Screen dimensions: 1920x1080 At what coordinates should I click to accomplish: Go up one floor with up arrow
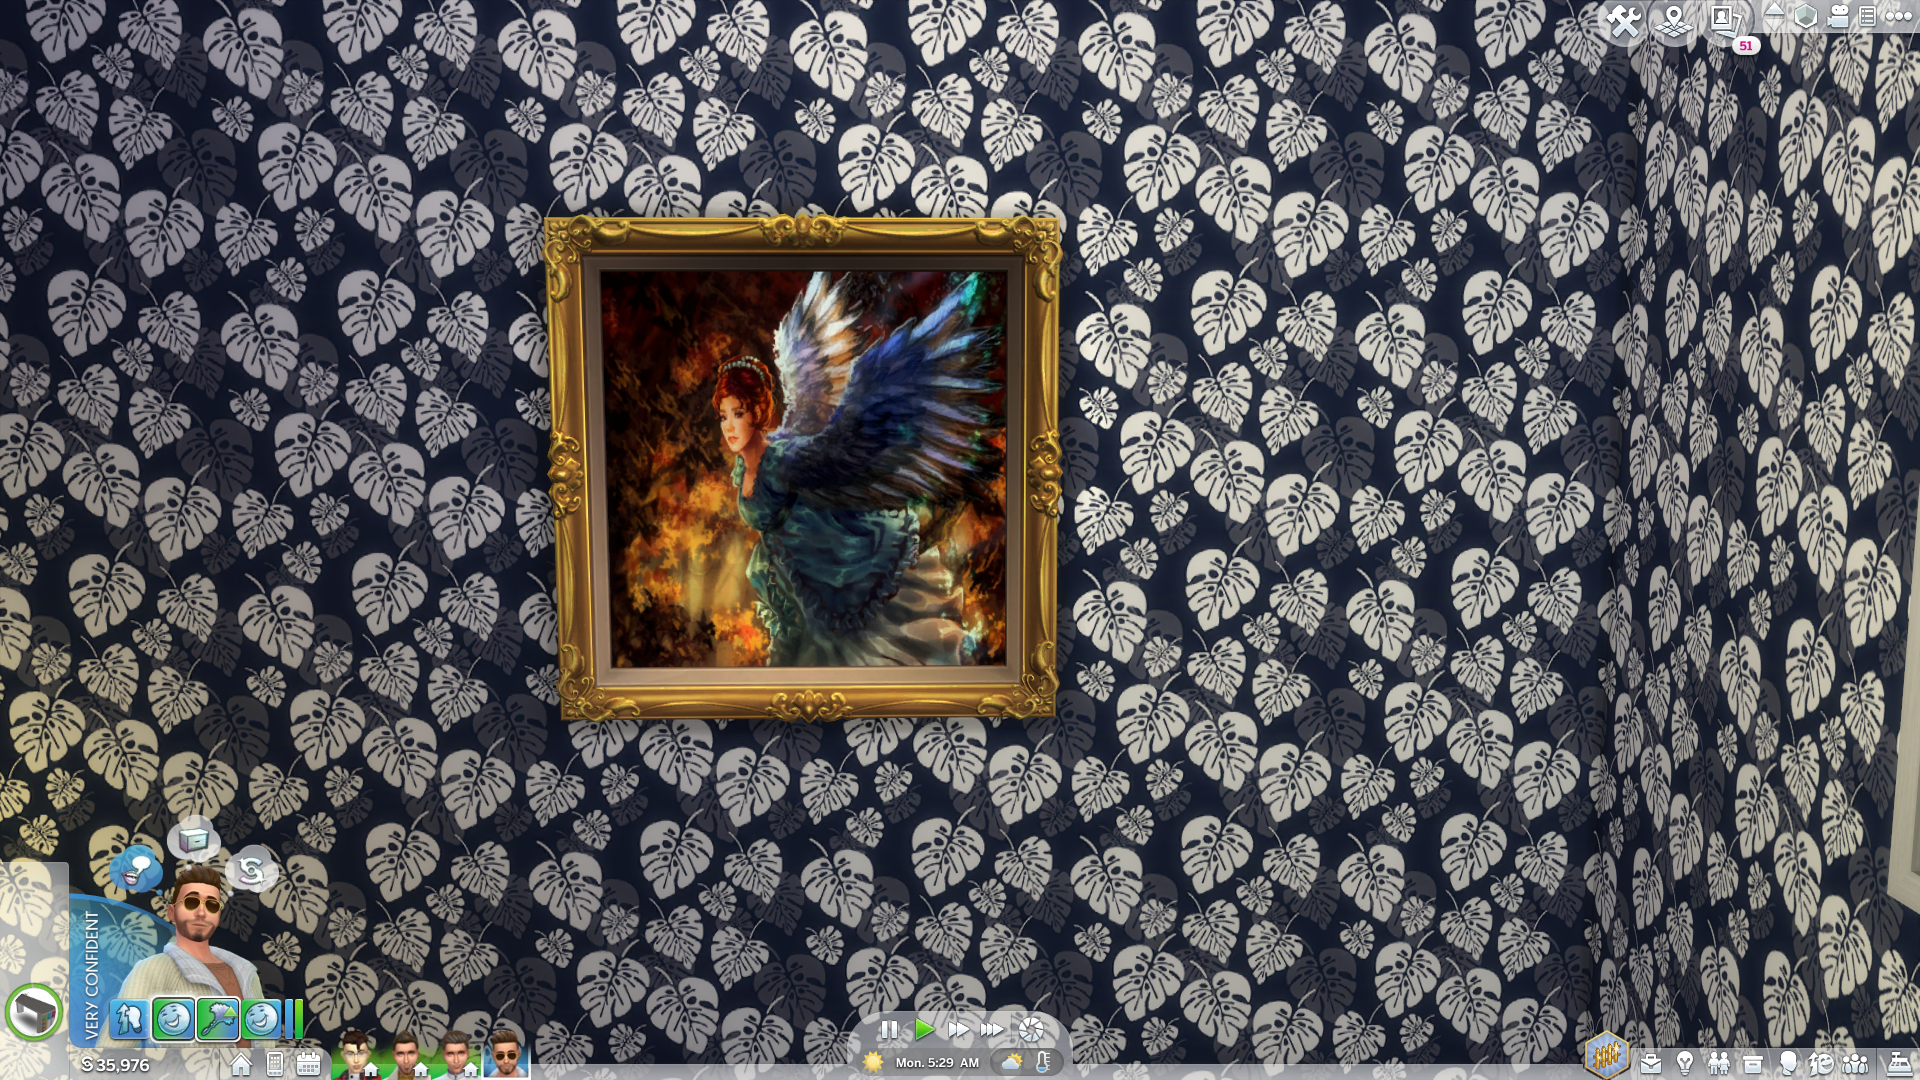(x=1774, y=11)
